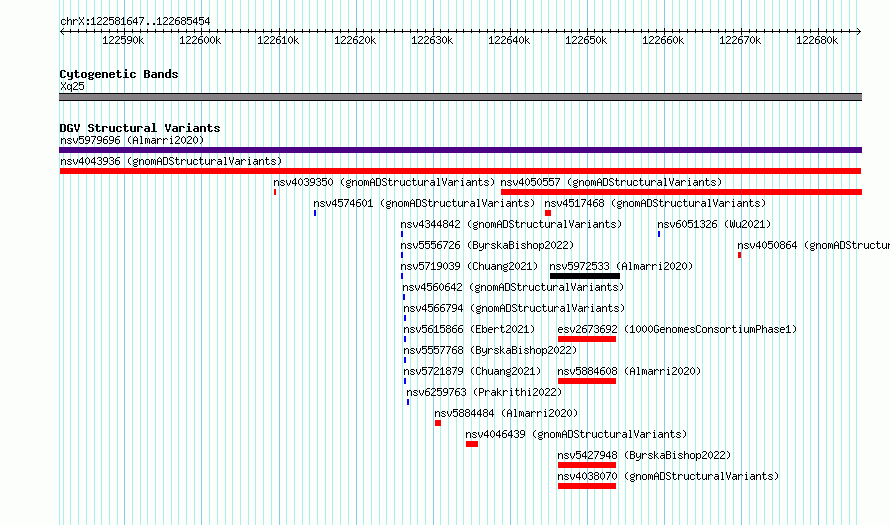Click the esv2673692 1000Genomes label
890x525 pixels.
(x=677, y=329)
